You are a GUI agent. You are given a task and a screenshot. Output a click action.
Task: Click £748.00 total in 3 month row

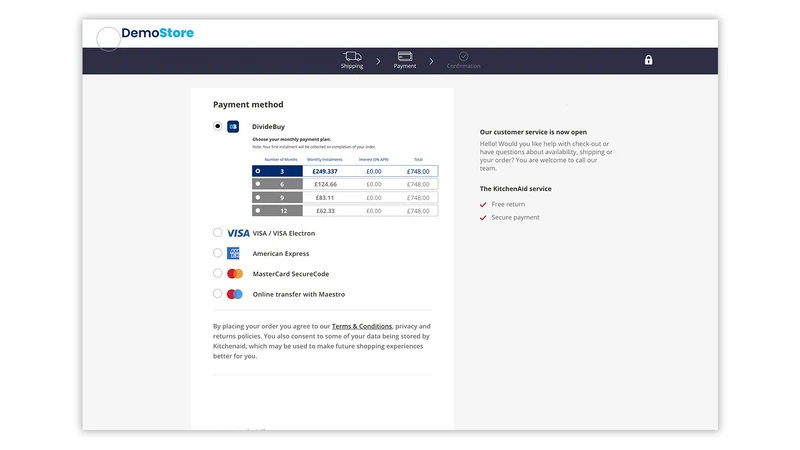click(x=418, y=171)
